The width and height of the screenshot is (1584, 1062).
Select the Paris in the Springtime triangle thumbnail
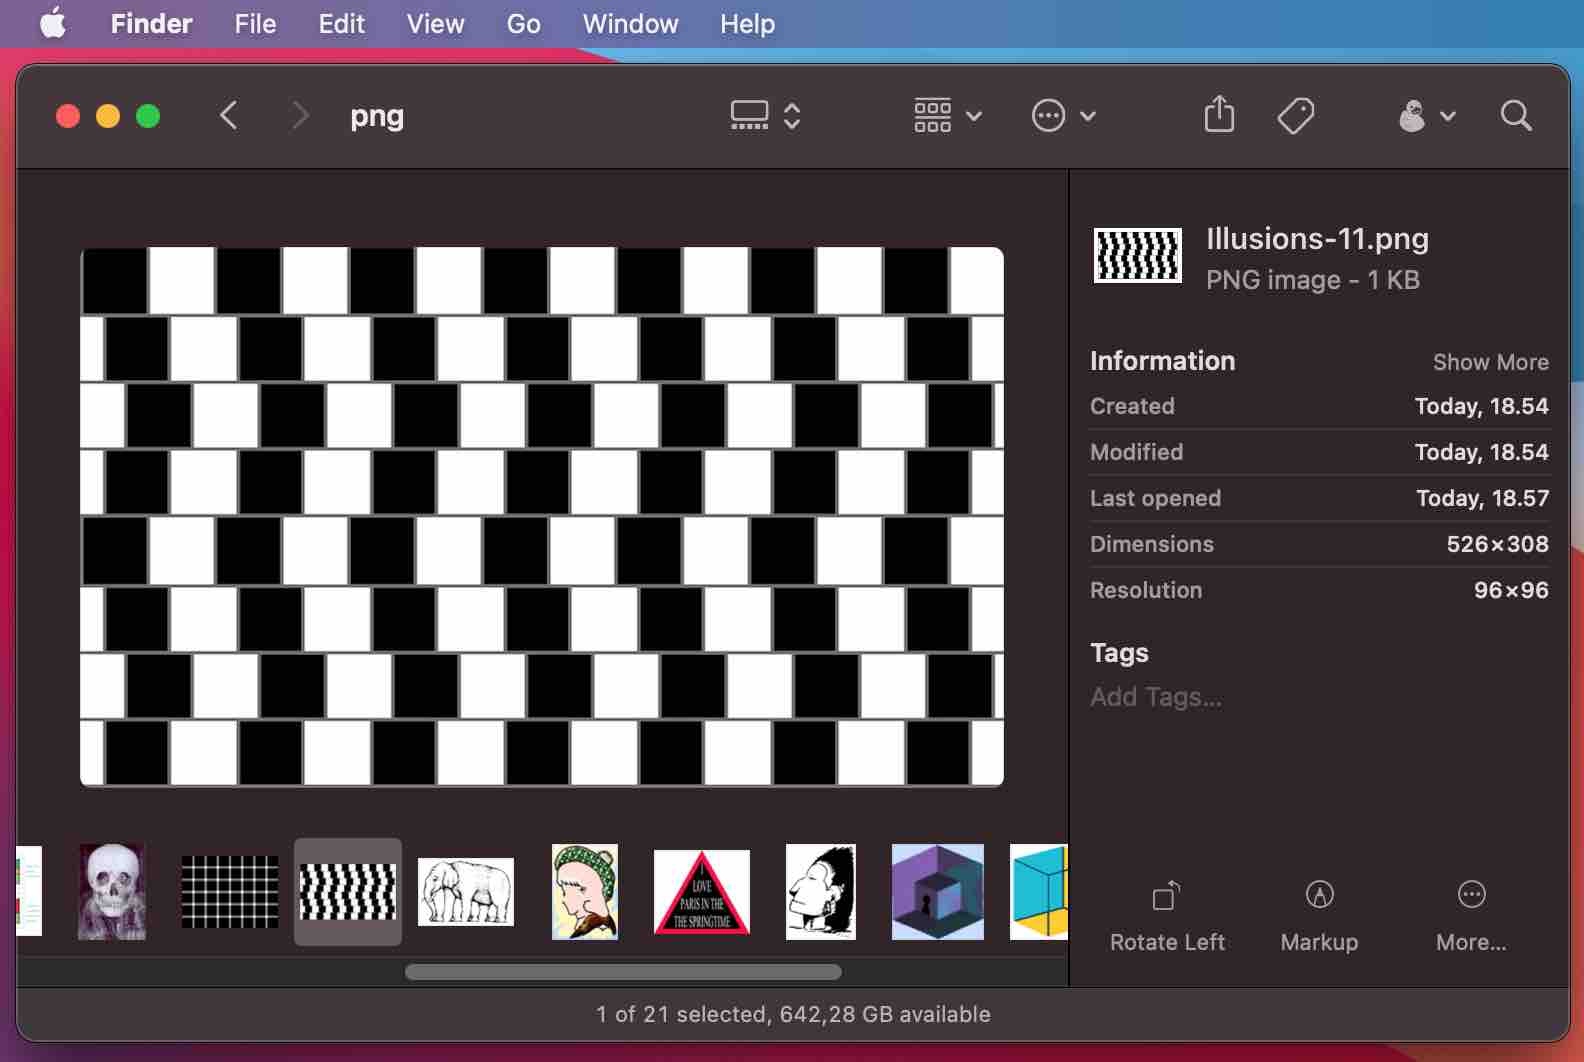702,892
